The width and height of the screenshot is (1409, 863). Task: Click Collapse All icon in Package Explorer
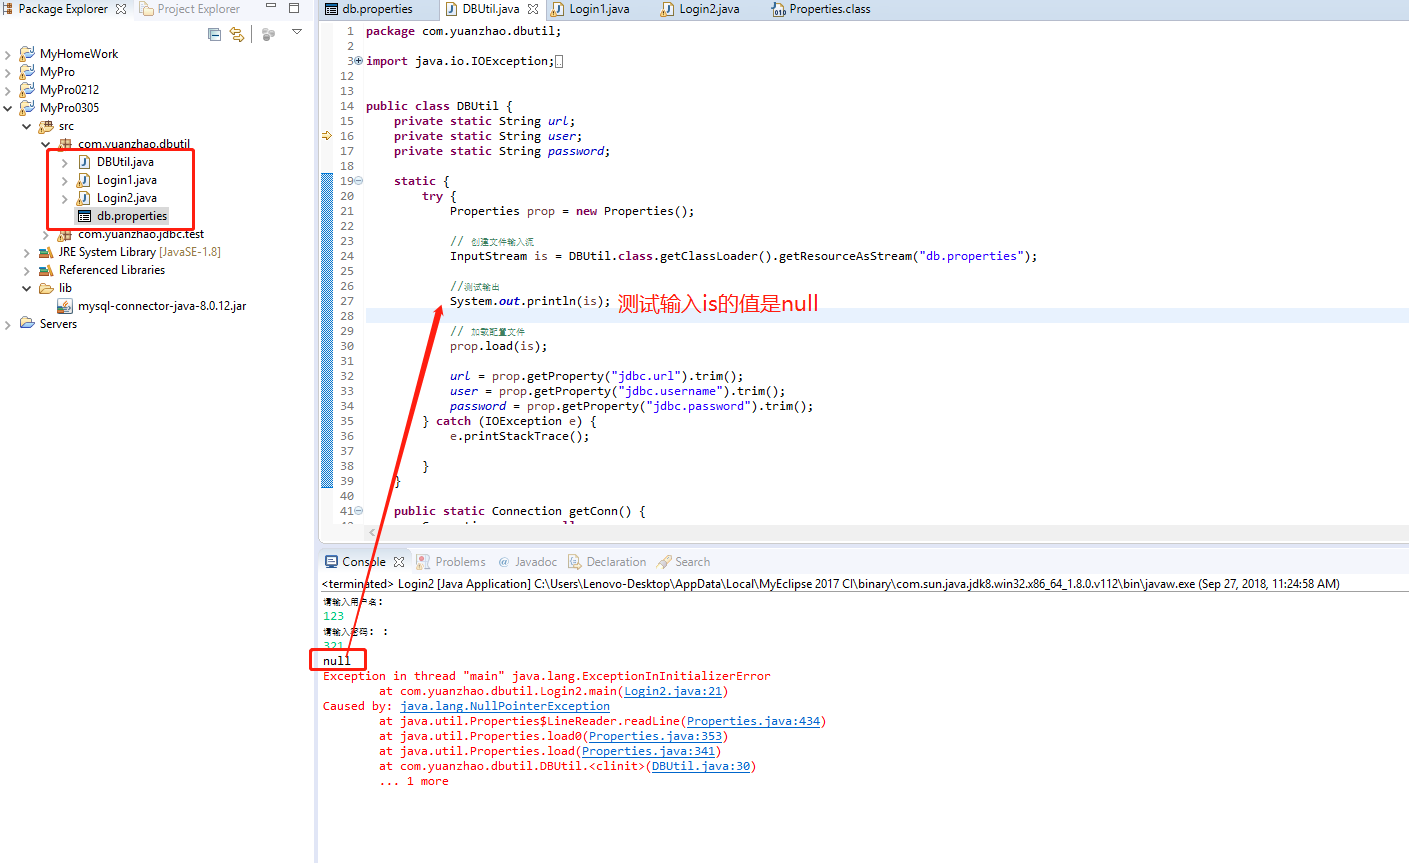tap(214, 34)
